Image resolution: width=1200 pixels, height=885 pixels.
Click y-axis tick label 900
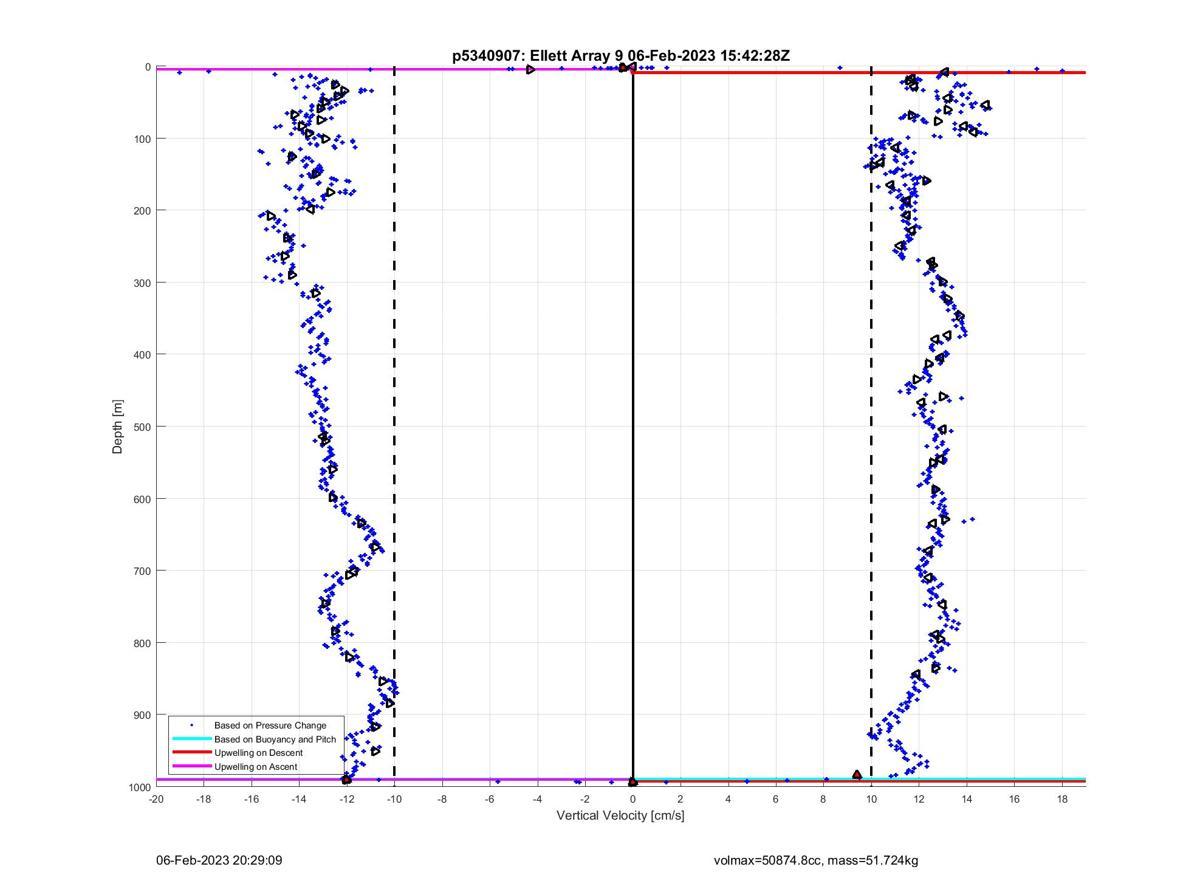point(141,715)
